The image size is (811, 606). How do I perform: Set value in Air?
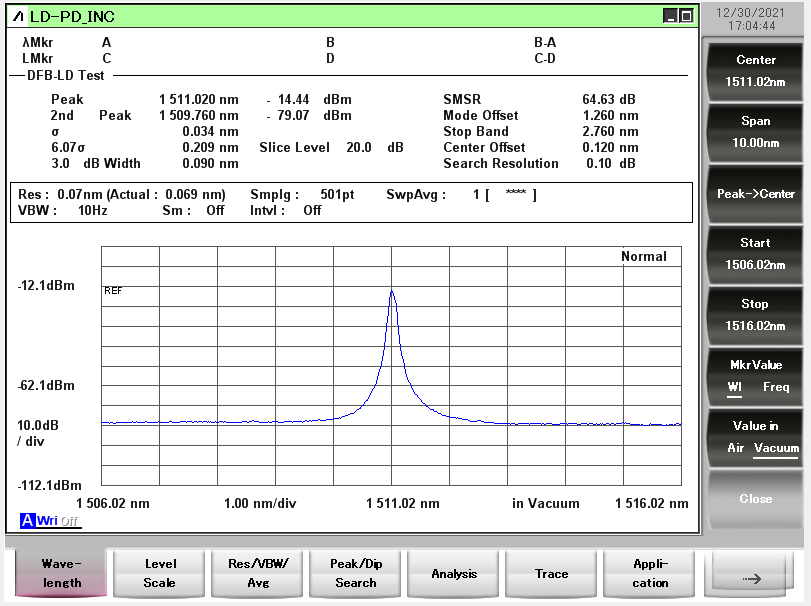point(736,448)
